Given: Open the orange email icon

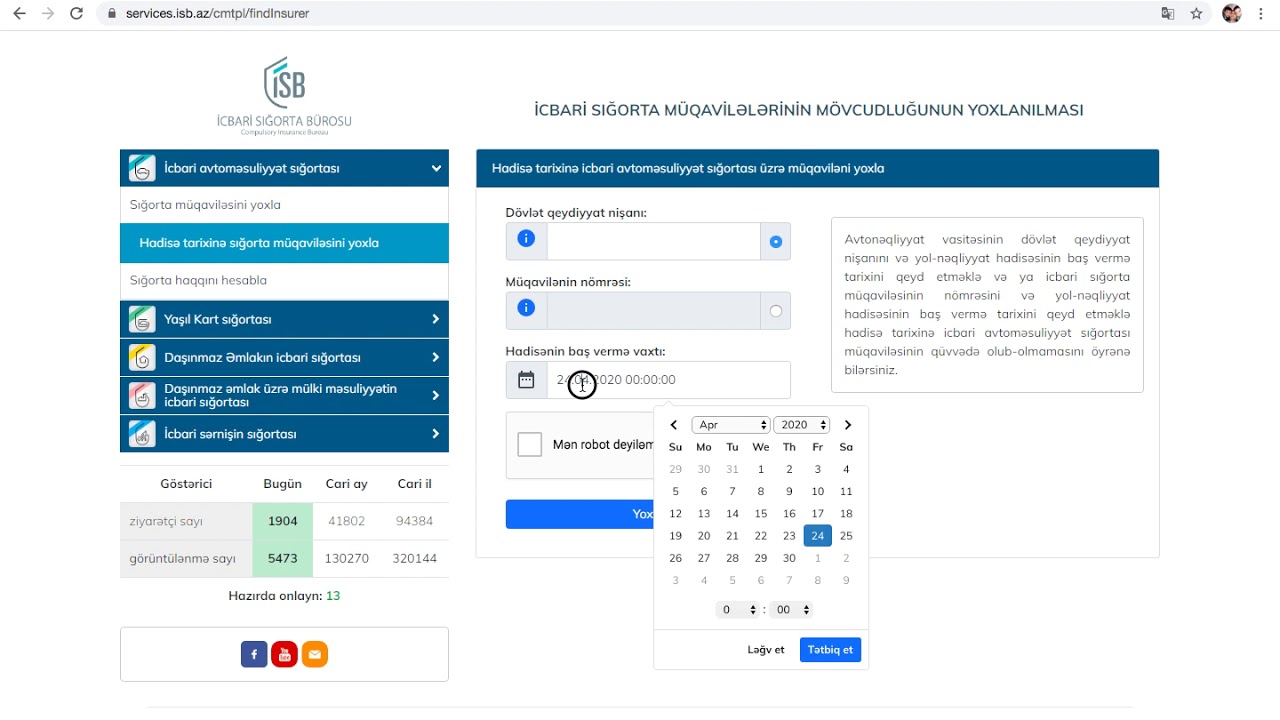Looking at the screenshot, I should [315, 655].
